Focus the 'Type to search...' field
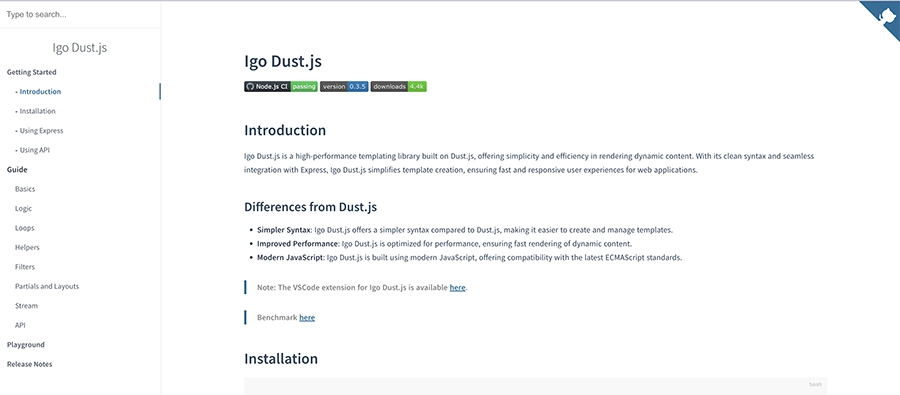900x395 pixels. point(80,14)
